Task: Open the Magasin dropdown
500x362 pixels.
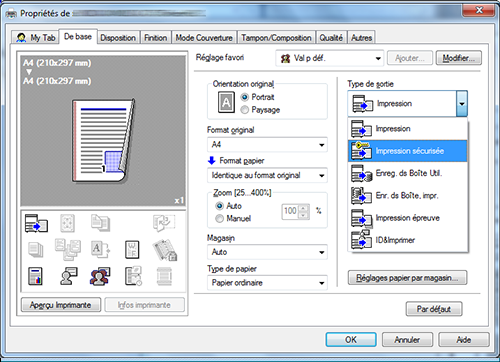Action: (x=267, y=252)
